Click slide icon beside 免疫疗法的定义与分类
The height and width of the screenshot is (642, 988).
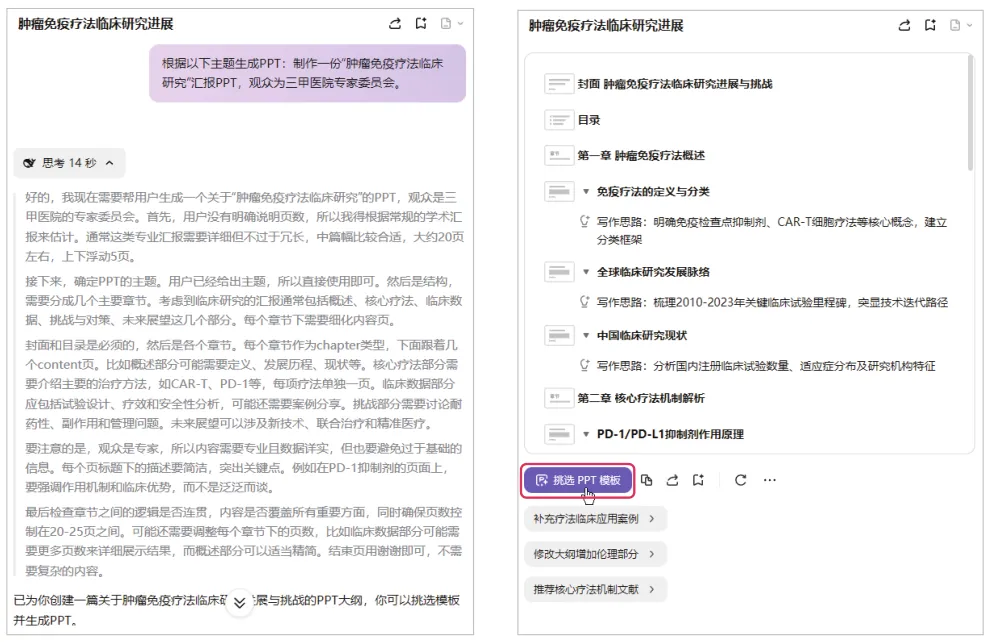coord(558,191)
